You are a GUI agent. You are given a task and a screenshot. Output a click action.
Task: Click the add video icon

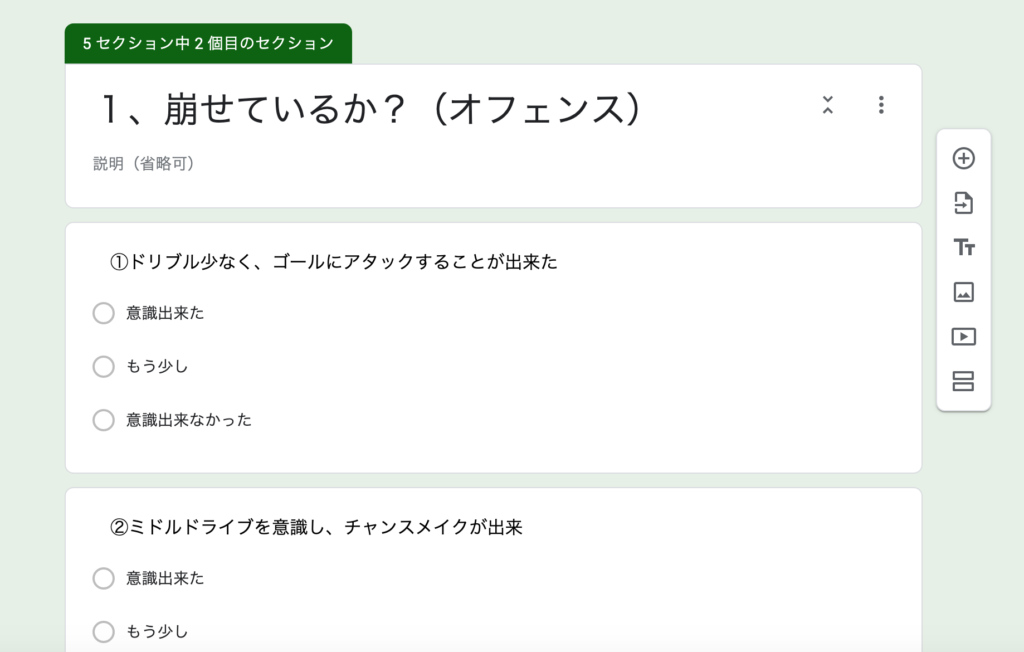pos(963,336)
